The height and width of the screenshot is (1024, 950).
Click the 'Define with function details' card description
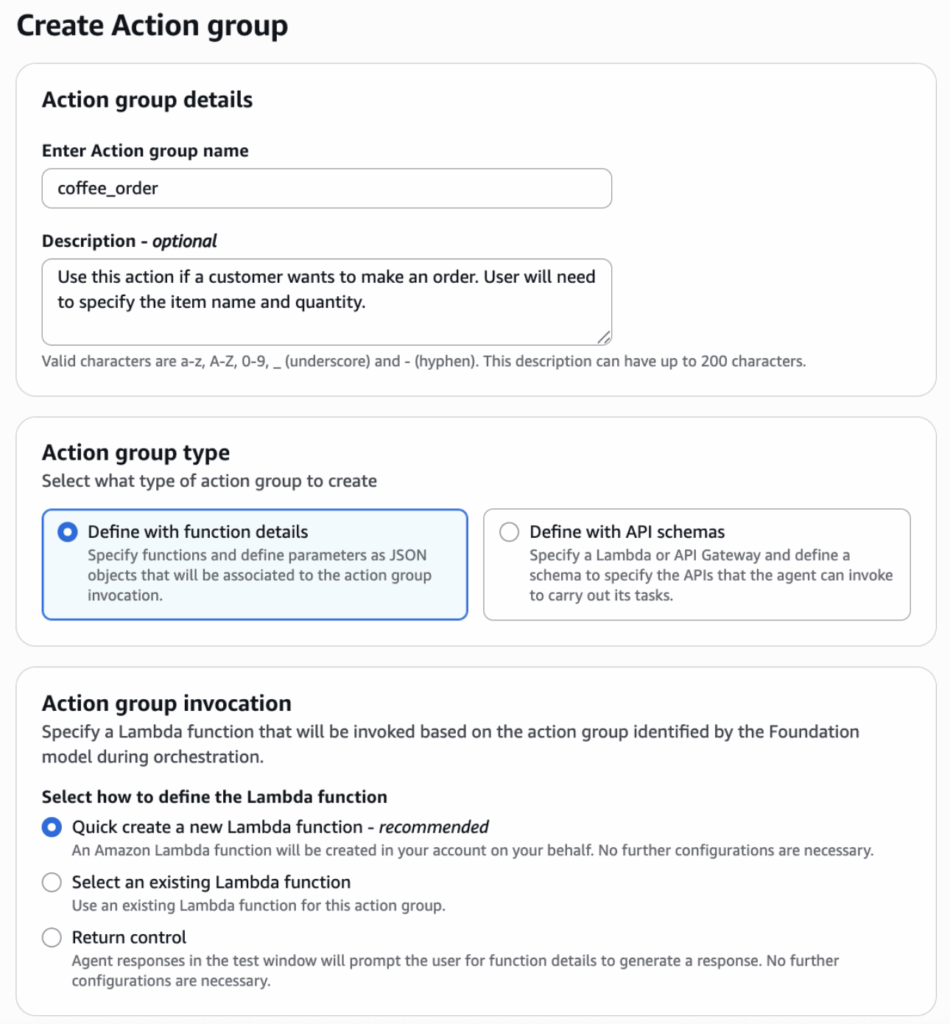(259, 575)
